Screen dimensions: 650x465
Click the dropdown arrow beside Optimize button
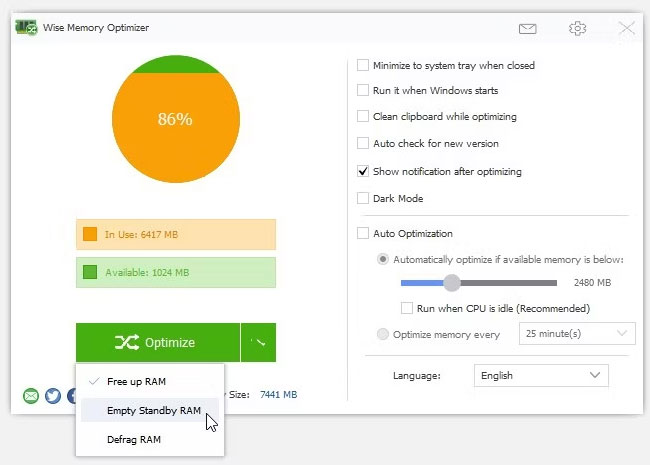[258, 342]
